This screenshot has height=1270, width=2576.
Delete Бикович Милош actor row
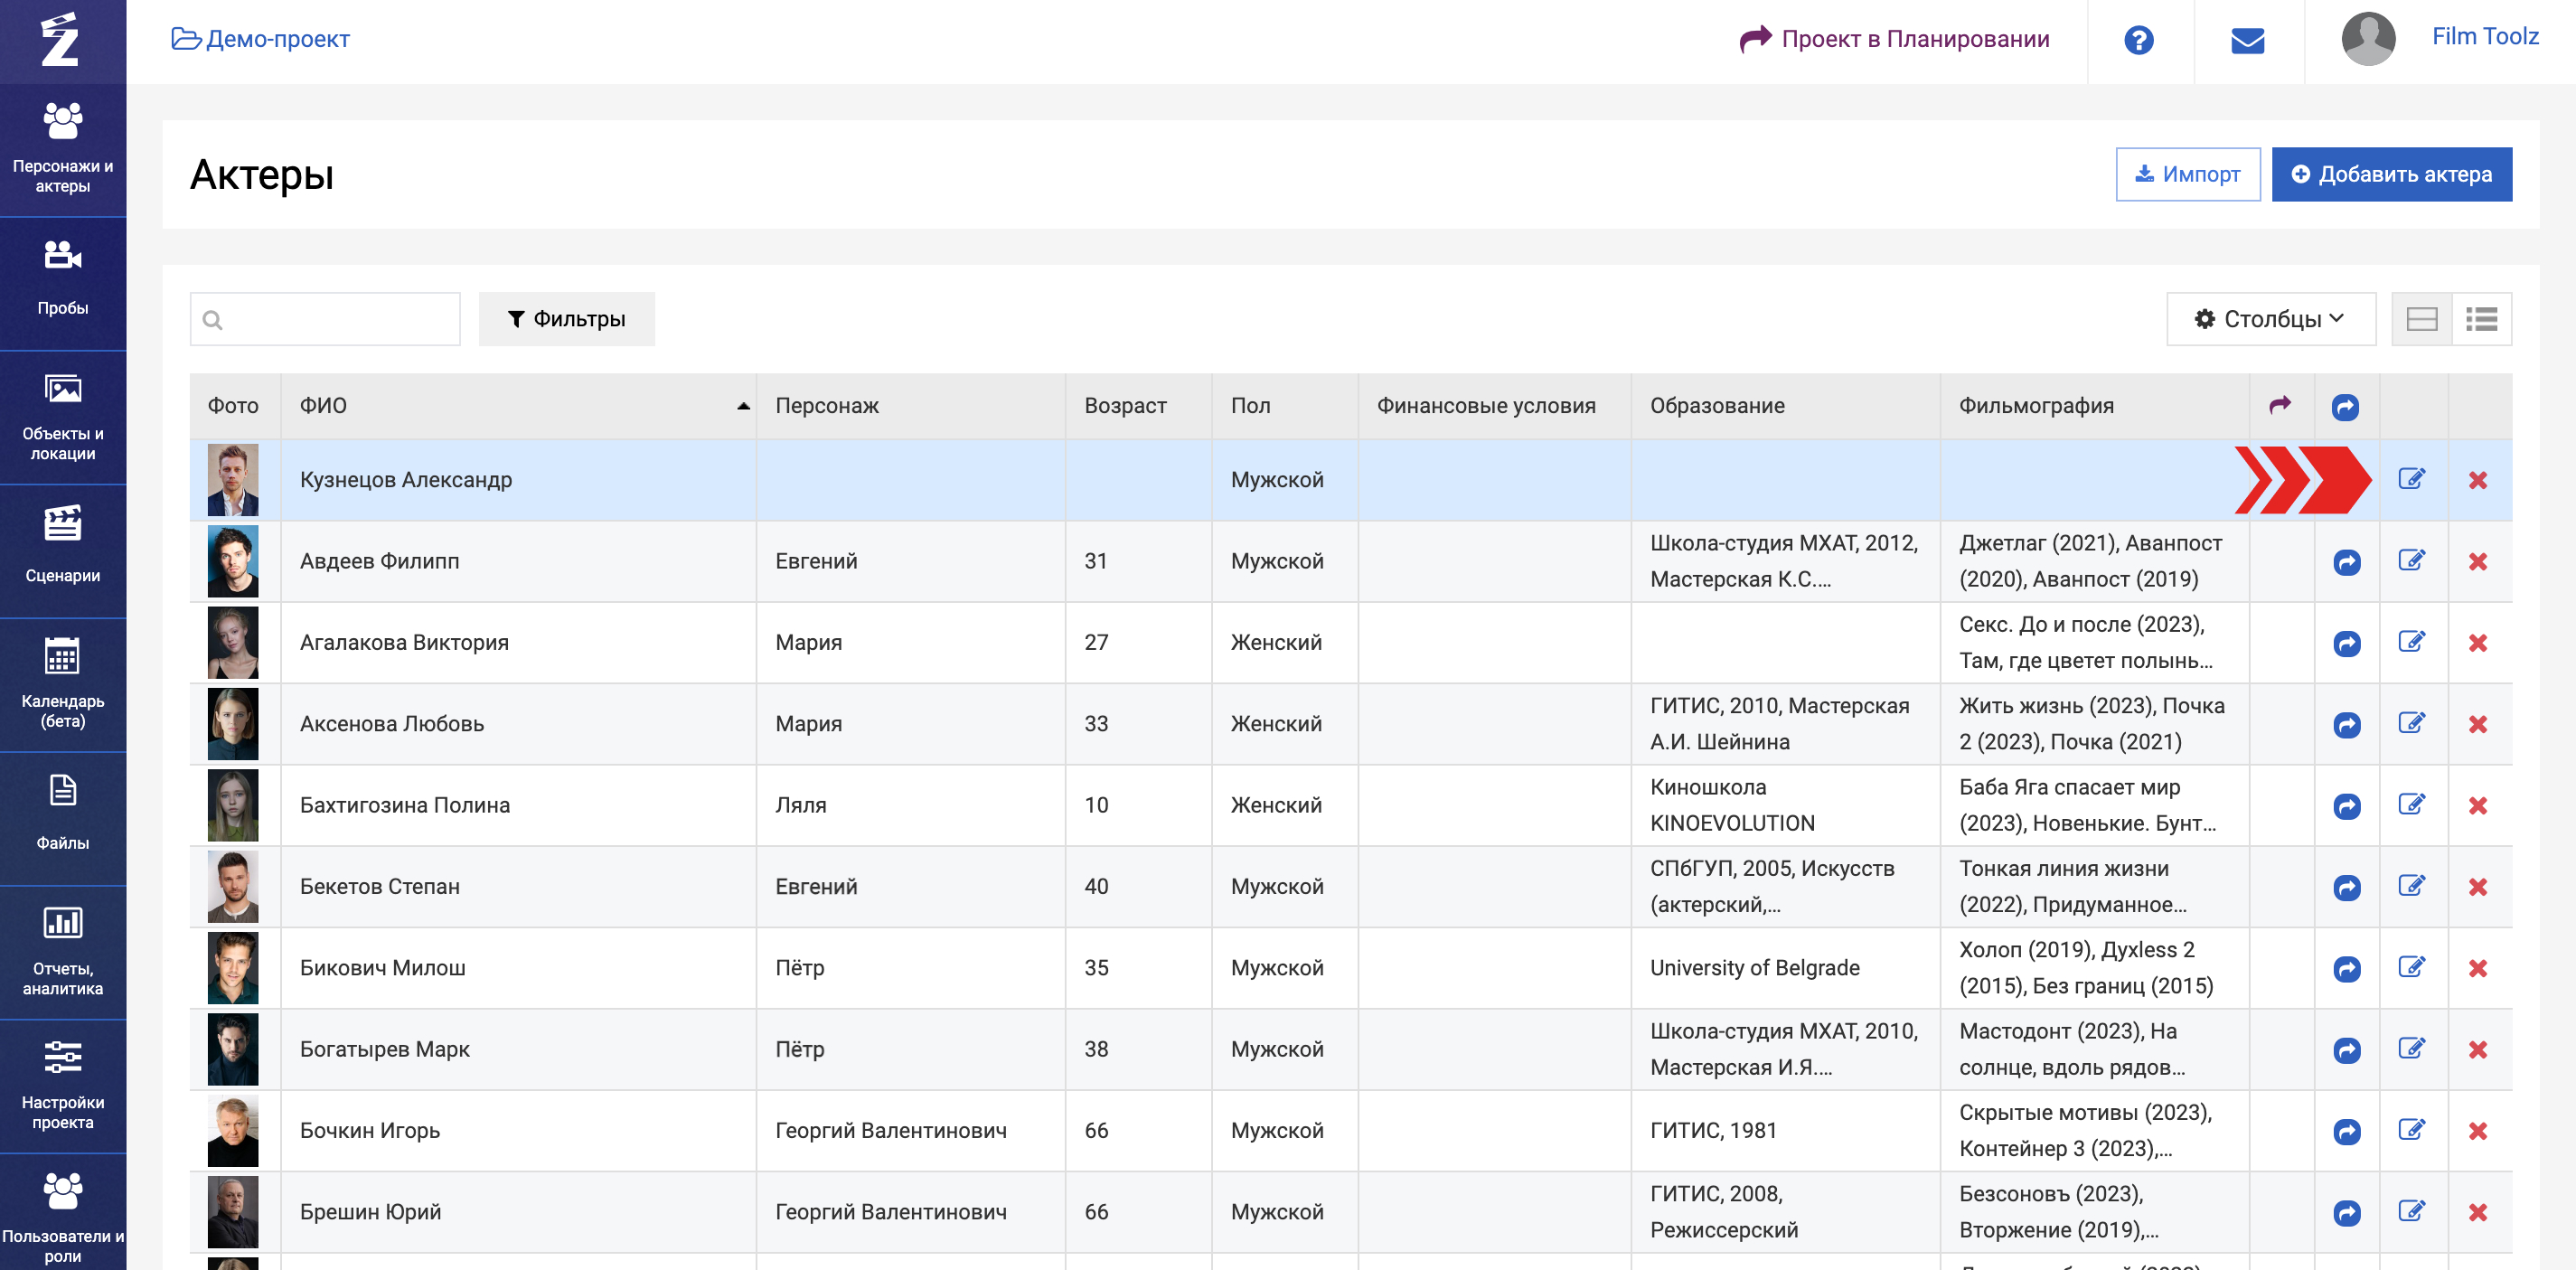pos(2477,968)
